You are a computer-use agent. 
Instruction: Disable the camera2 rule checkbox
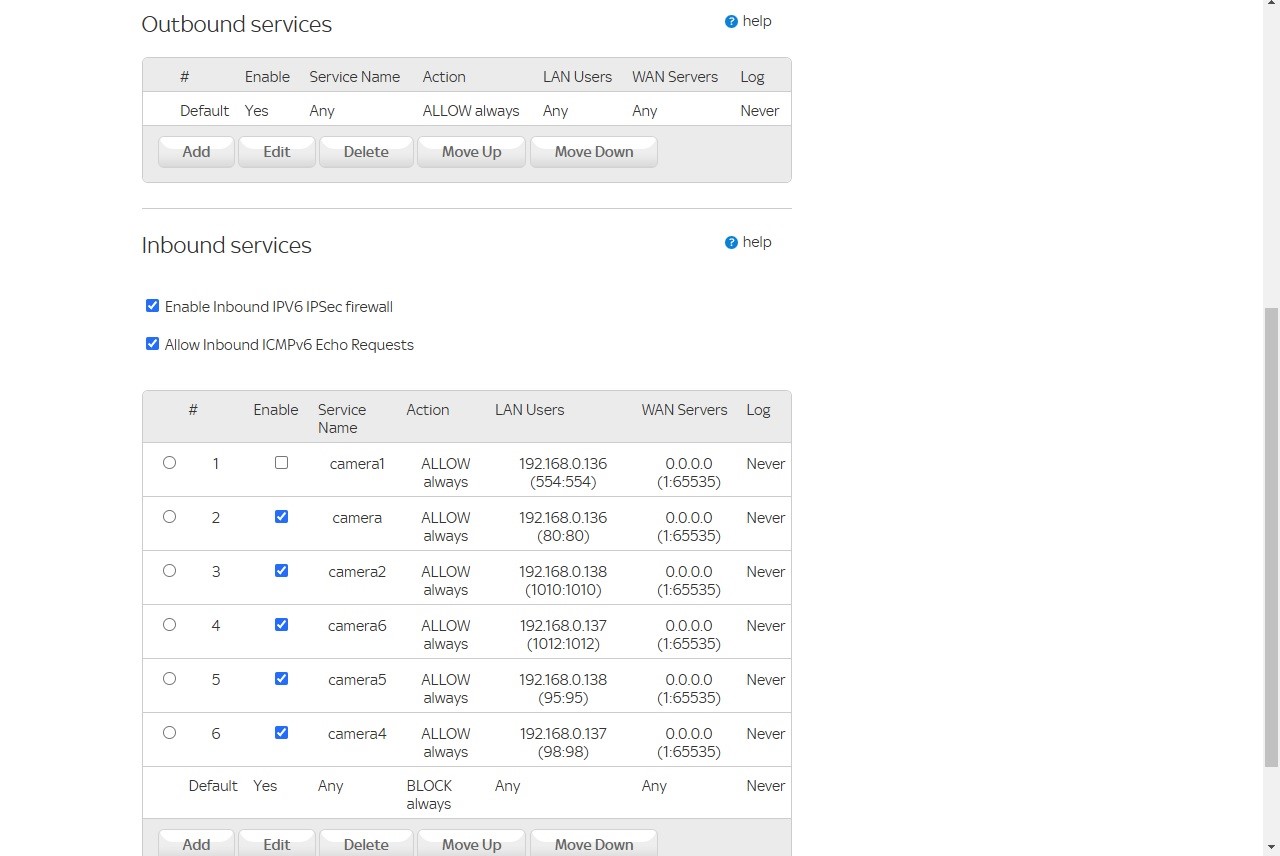[x=281, y=570]
